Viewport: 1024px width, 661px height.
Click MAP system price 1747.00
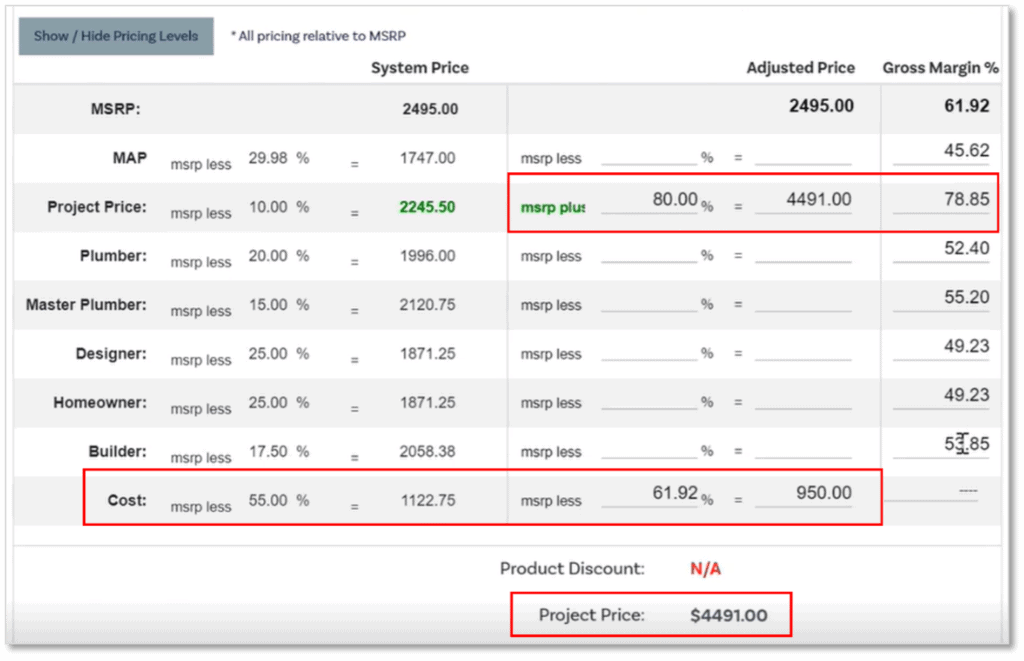(427, 158)
